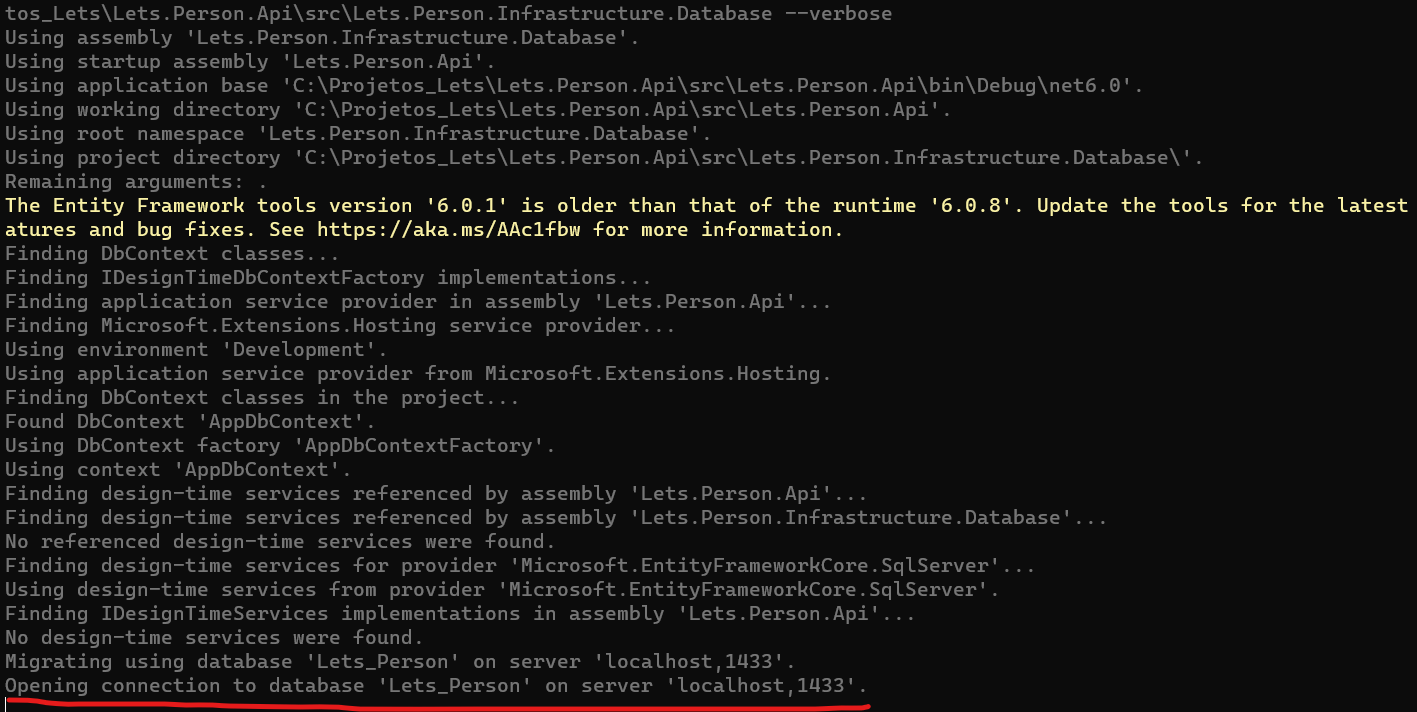Click the 'Using assembly' line at top

[x=321, y=38]
